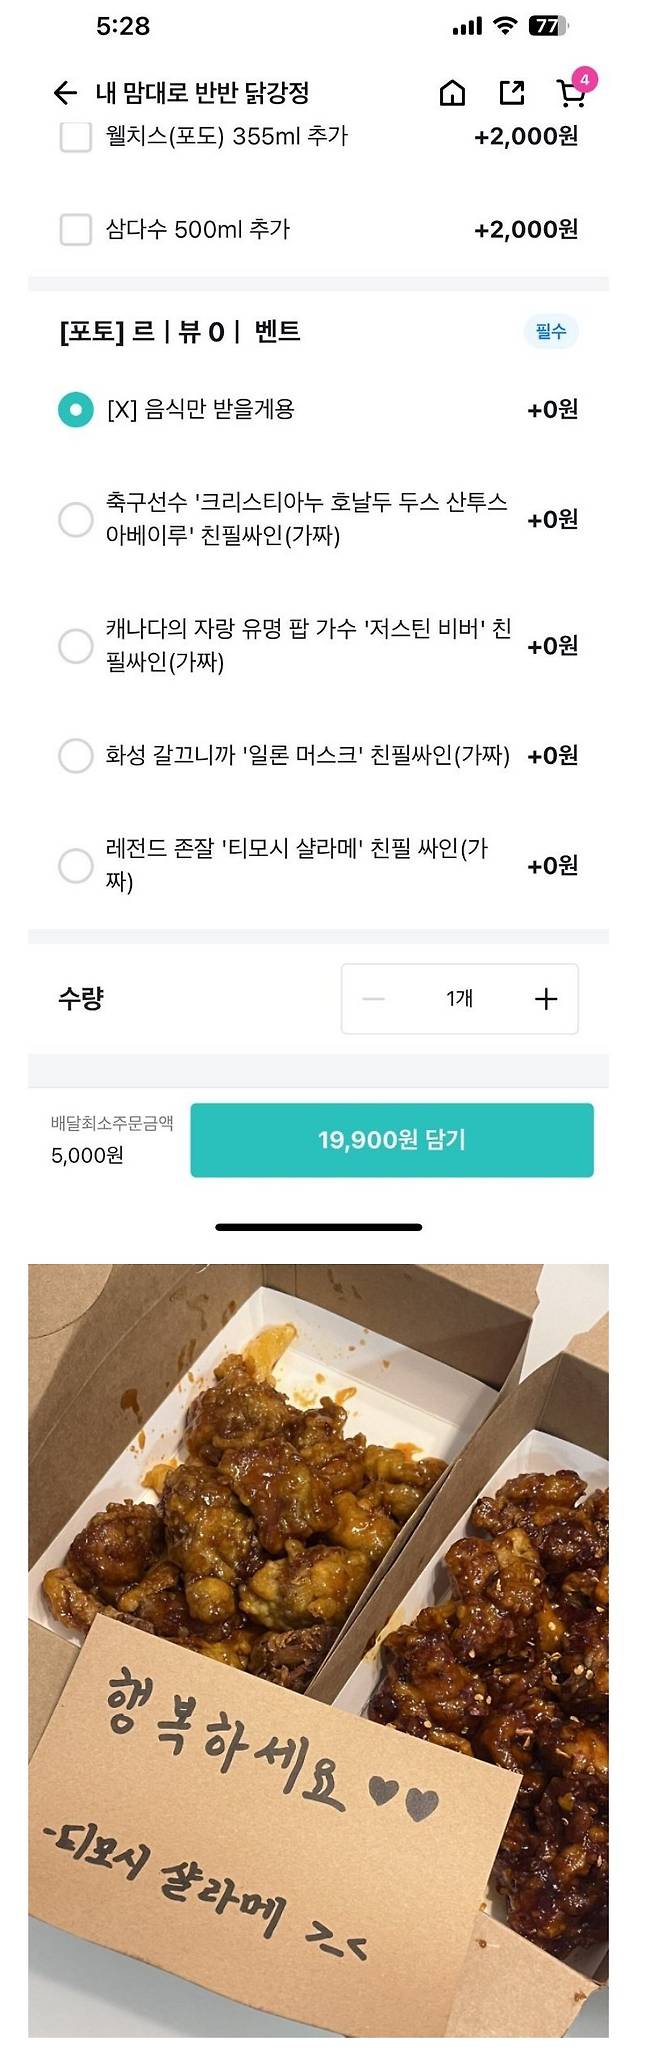Select the '[X] 음식만 받을게용' radio option

point(74,410)
